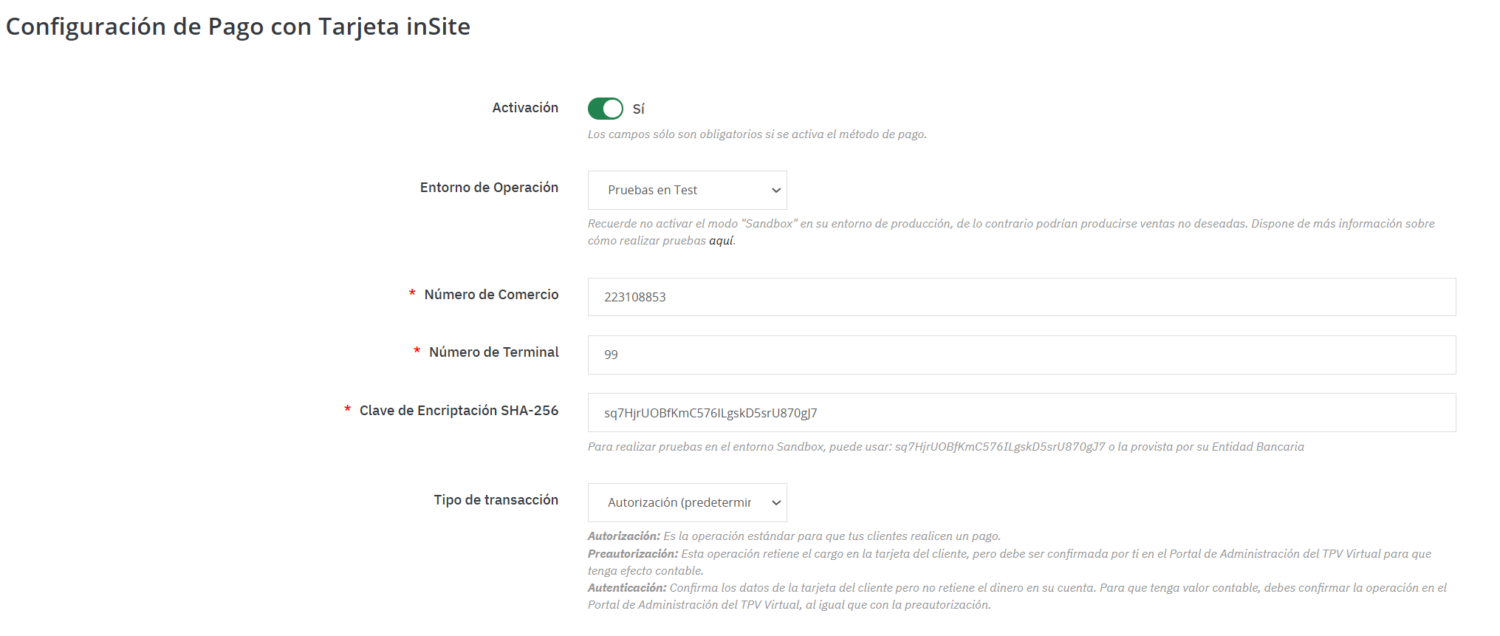This screenshot has width=1500, height=636.
Task: Click the 'Activación' field label
Action: point(525,108)
